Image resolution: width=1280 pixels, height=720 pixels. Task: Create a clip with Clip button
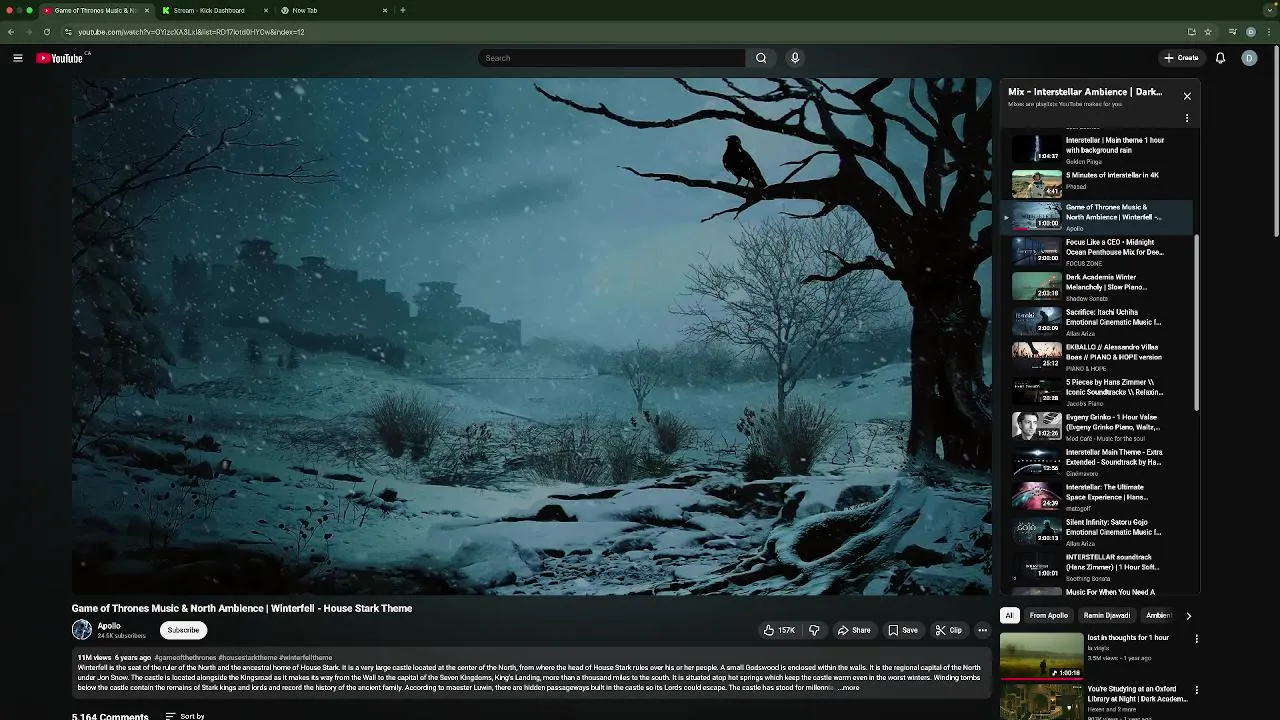(x=948, y=630)
